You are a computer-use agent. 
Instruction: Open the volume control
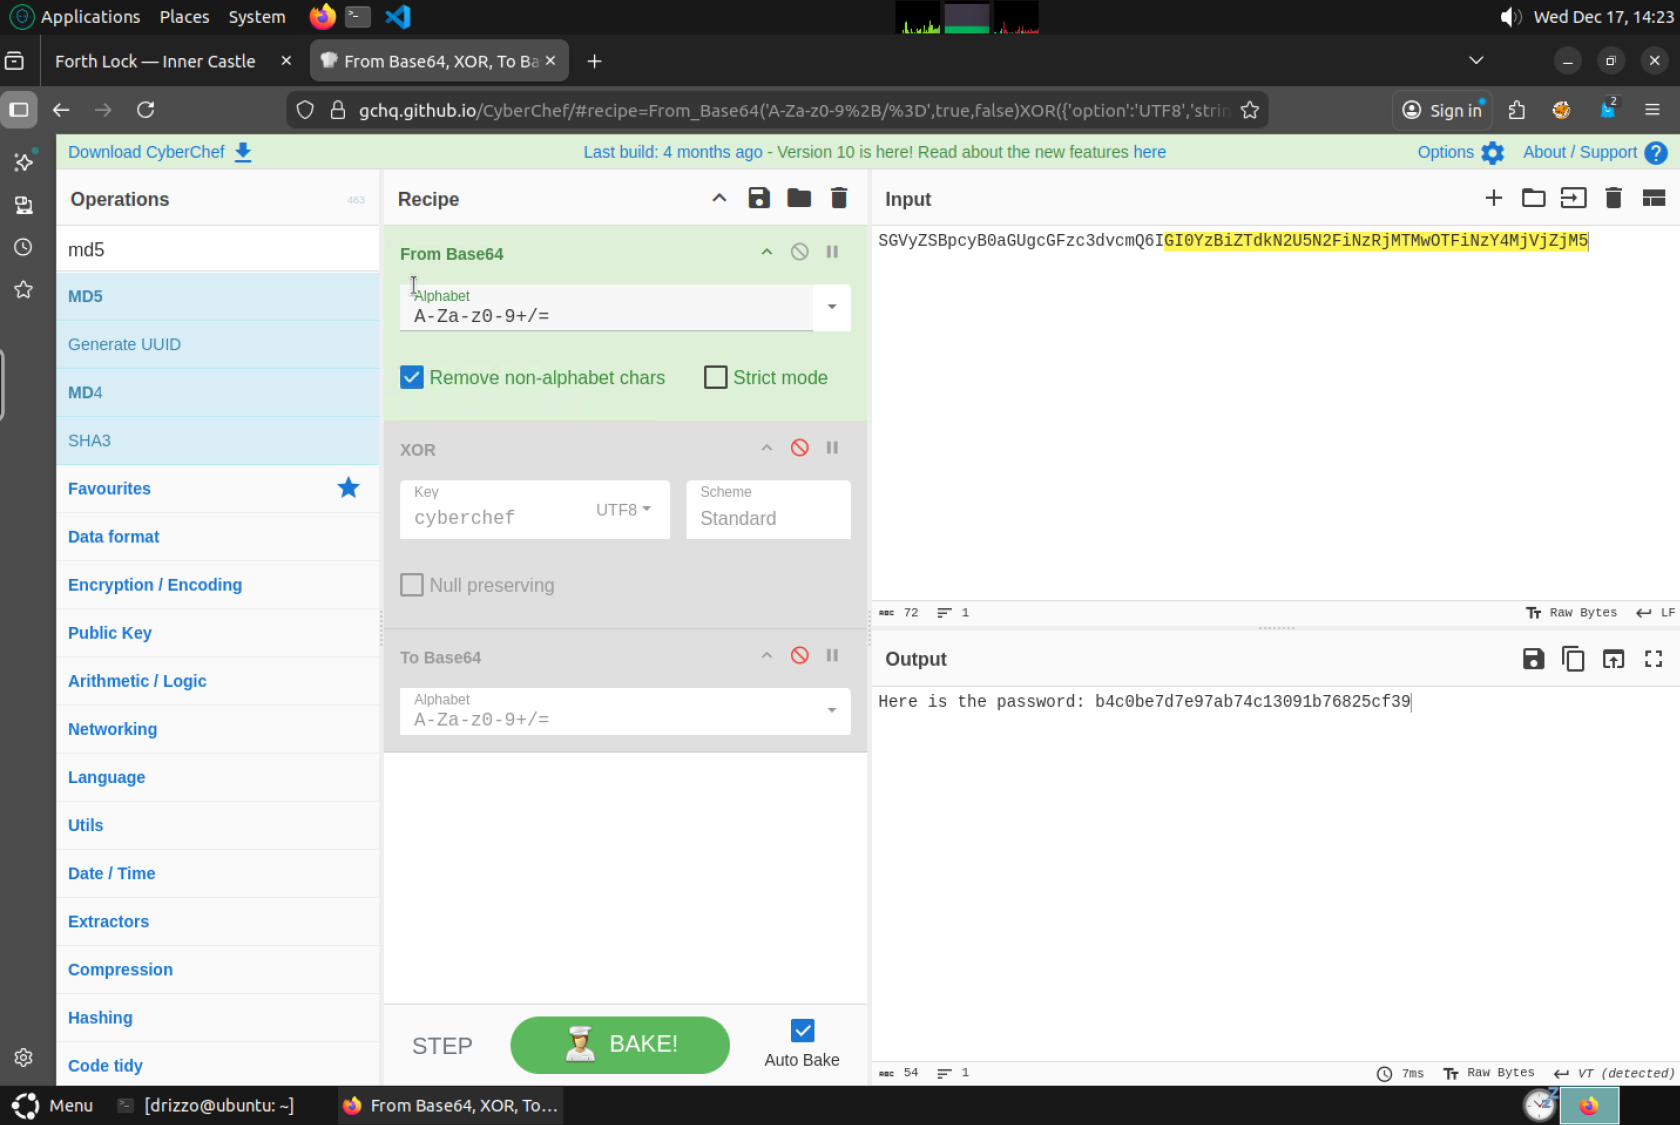click(x=1511, y=17)
